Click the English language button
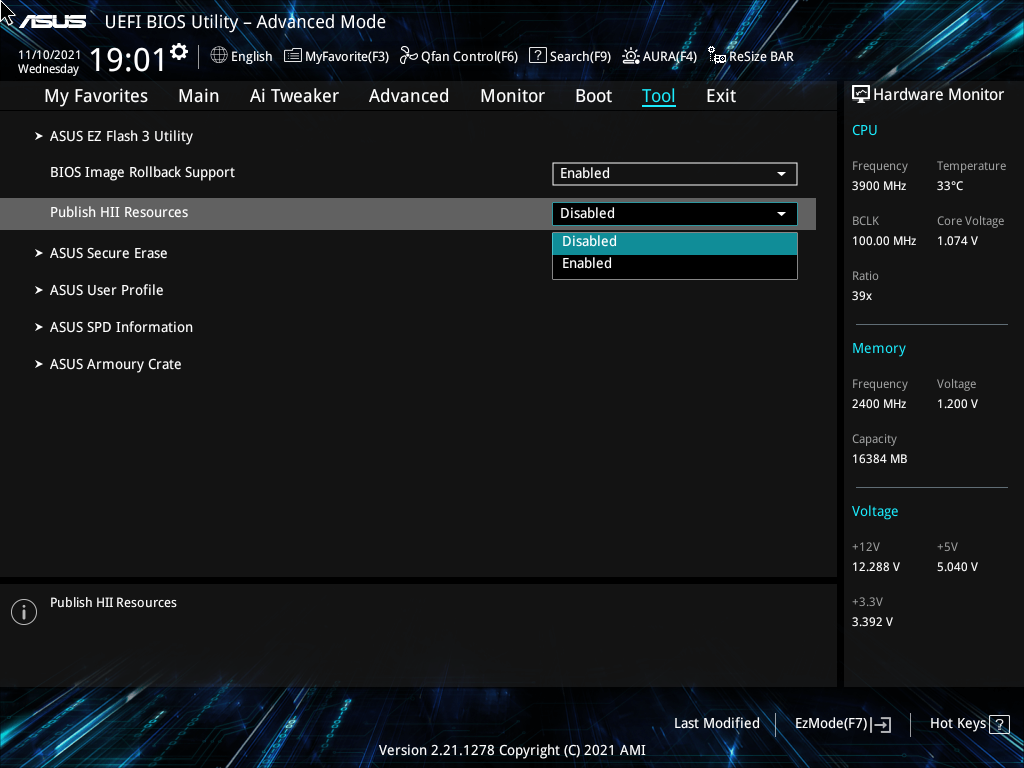This screenshot has height=768, width=1024. pos(251,56)
